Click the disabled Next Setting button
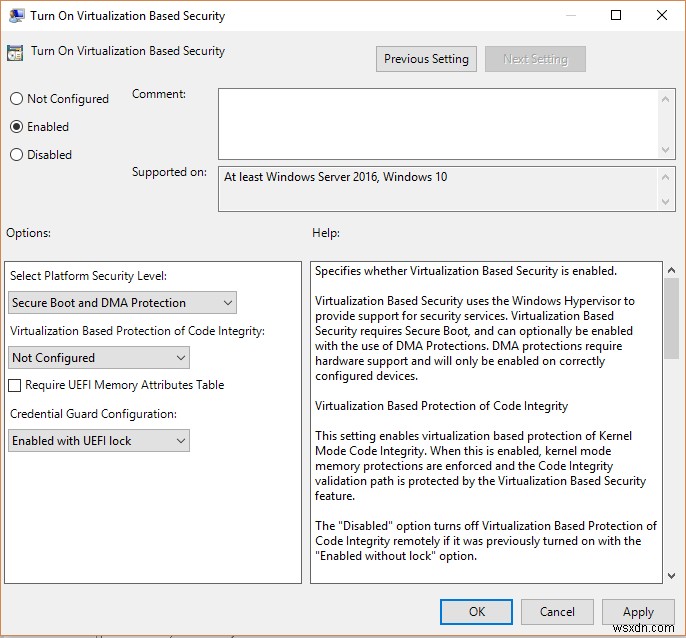This screenshot has height=638, width=686. click(x=535, y=59)
